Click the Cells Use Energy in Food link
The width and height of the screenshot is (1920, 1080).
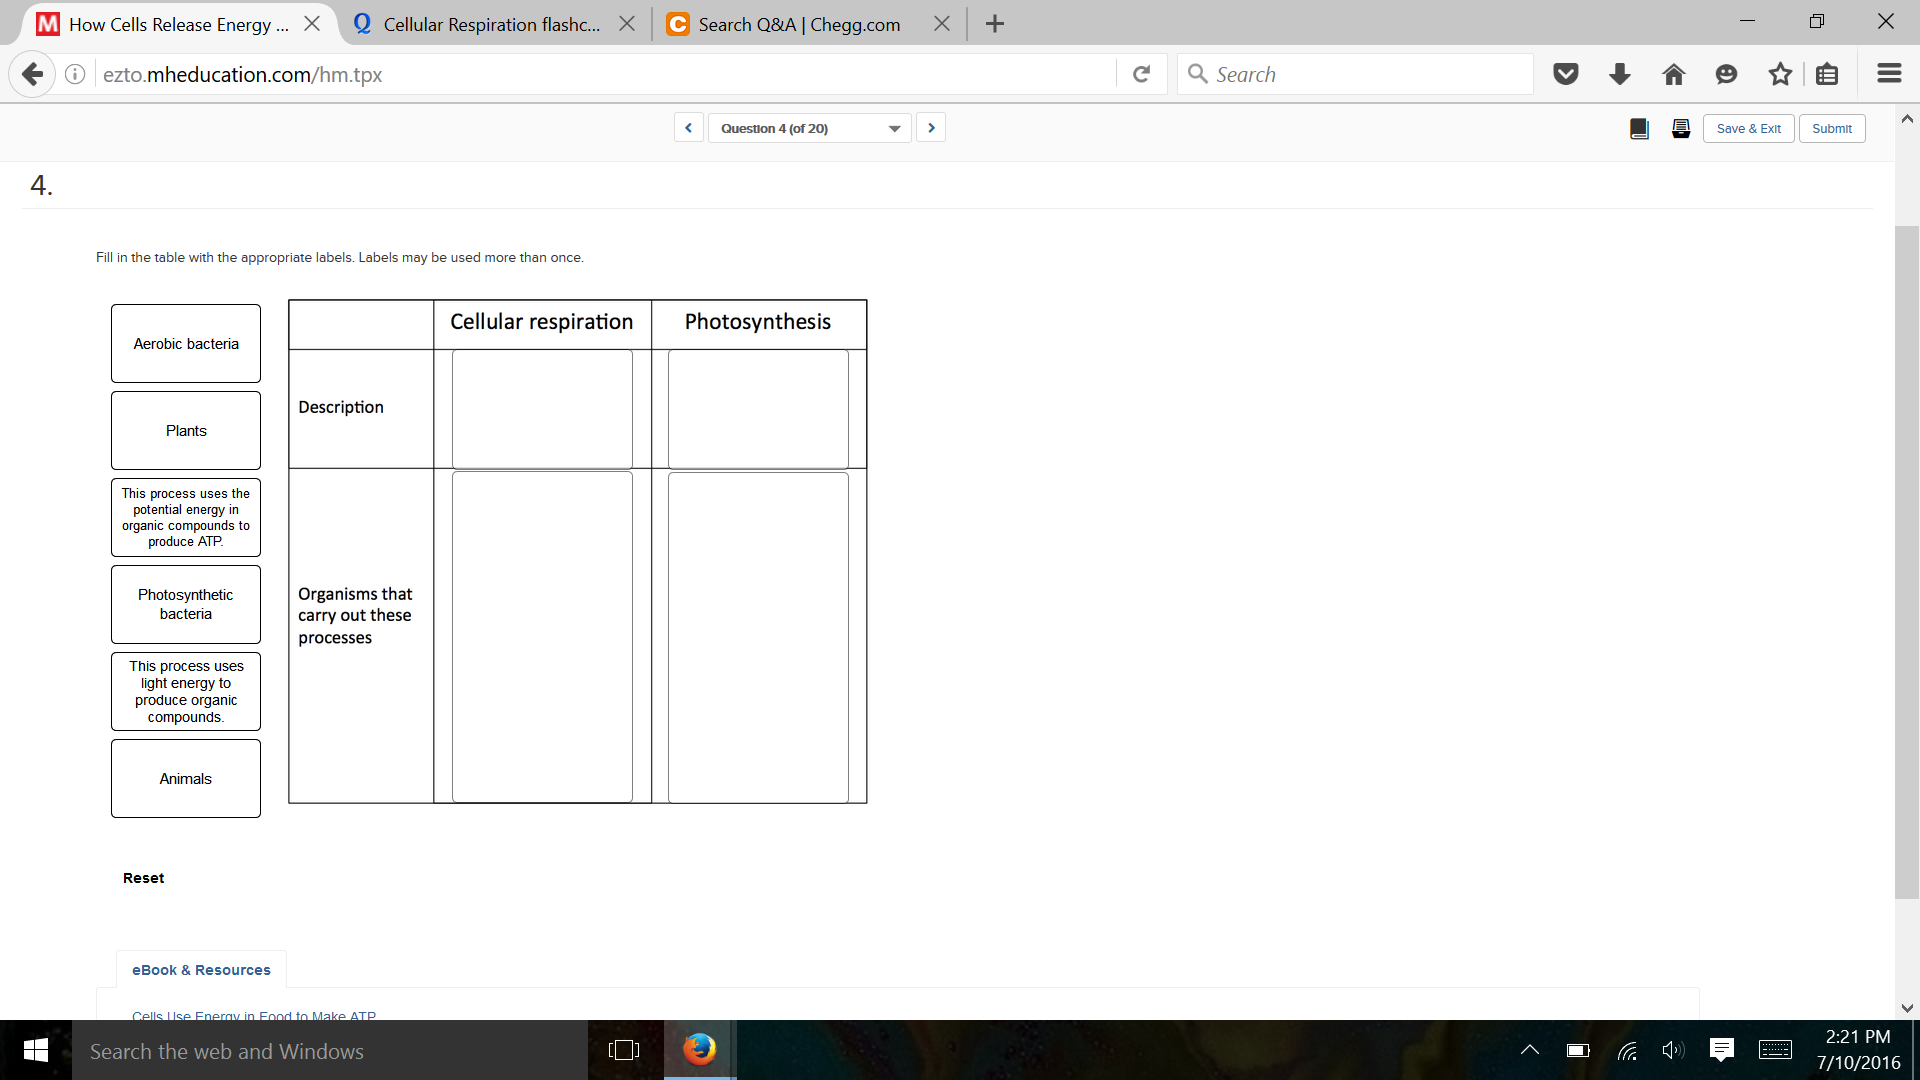point(254,1016)
